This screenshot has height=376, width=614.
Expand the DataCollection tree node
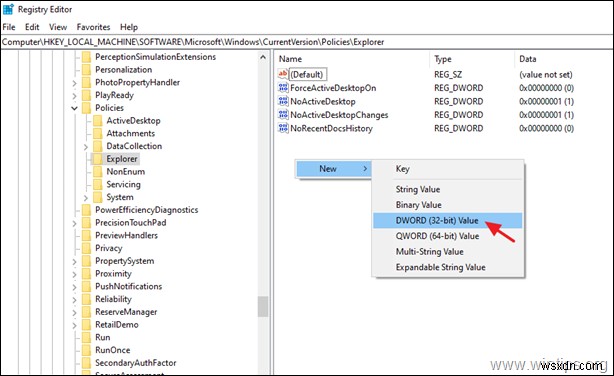[x=85, y=147]
